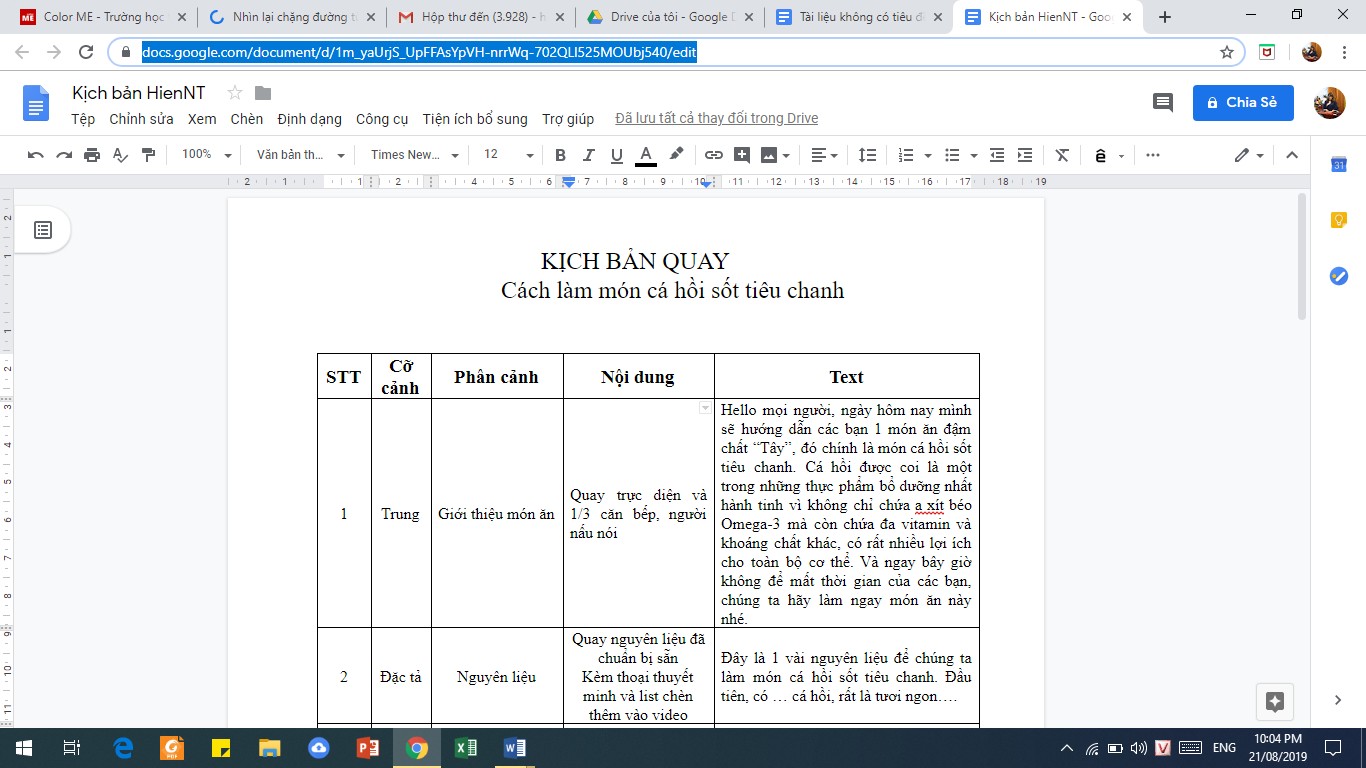The image size is (1366, 768).
Task: Add a comment using the toolbar icon
Action: [742, 155]
